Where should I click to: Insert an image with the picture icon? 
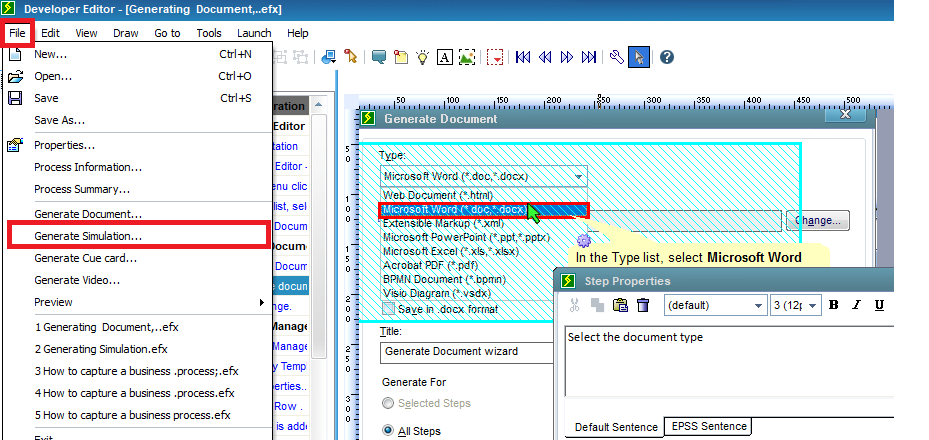[467, 57]
